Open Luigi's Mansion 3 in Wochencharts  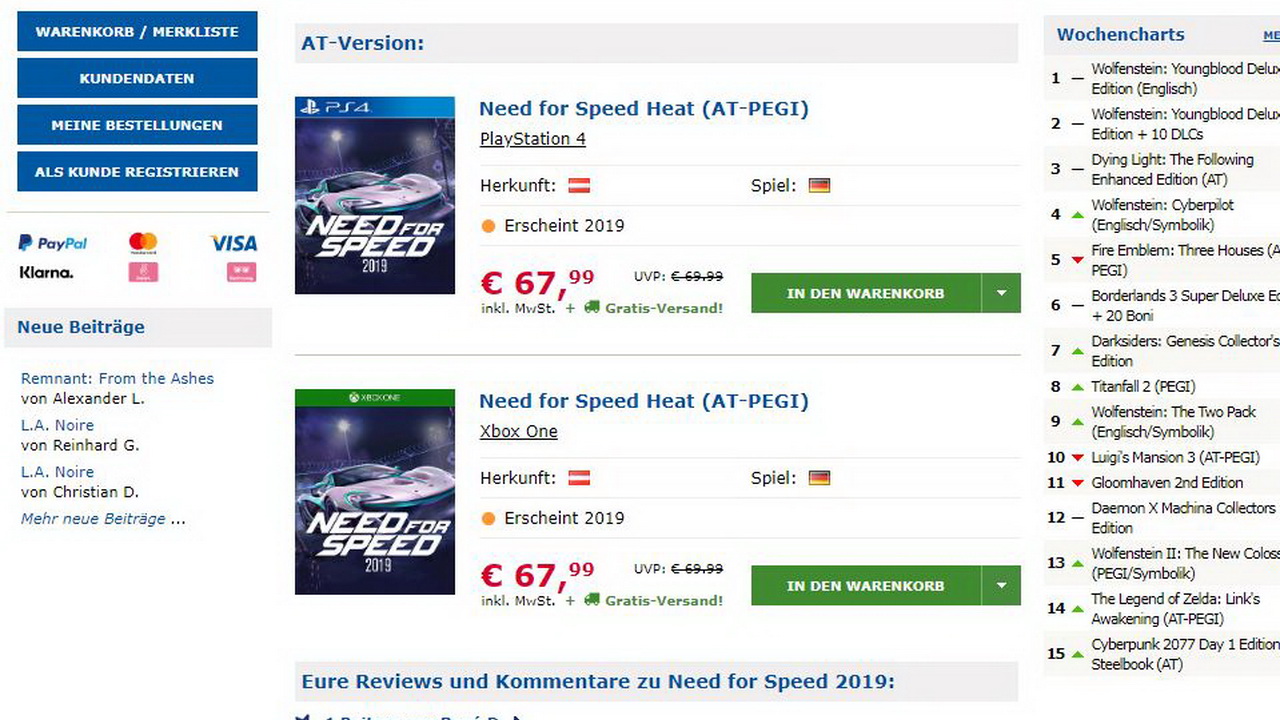point(1174,457)
